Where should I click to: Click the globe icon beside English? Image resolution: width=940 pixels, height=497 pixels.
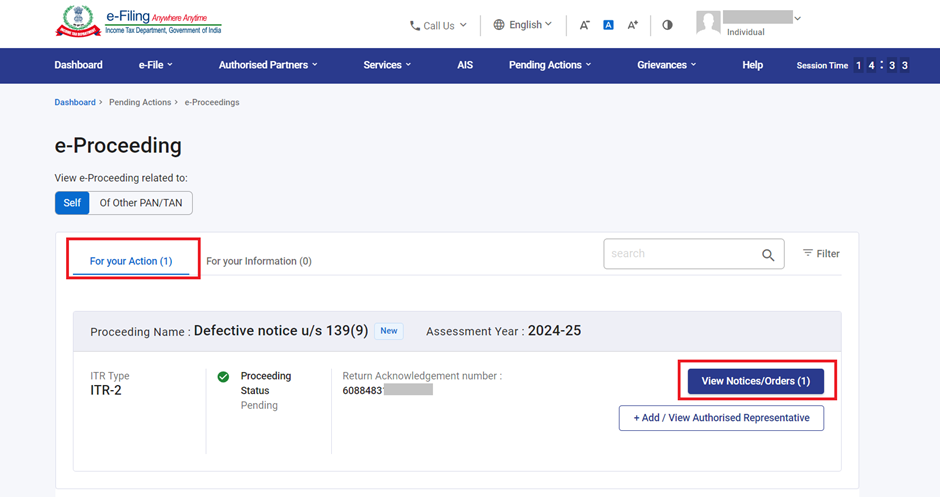point(499,25)
